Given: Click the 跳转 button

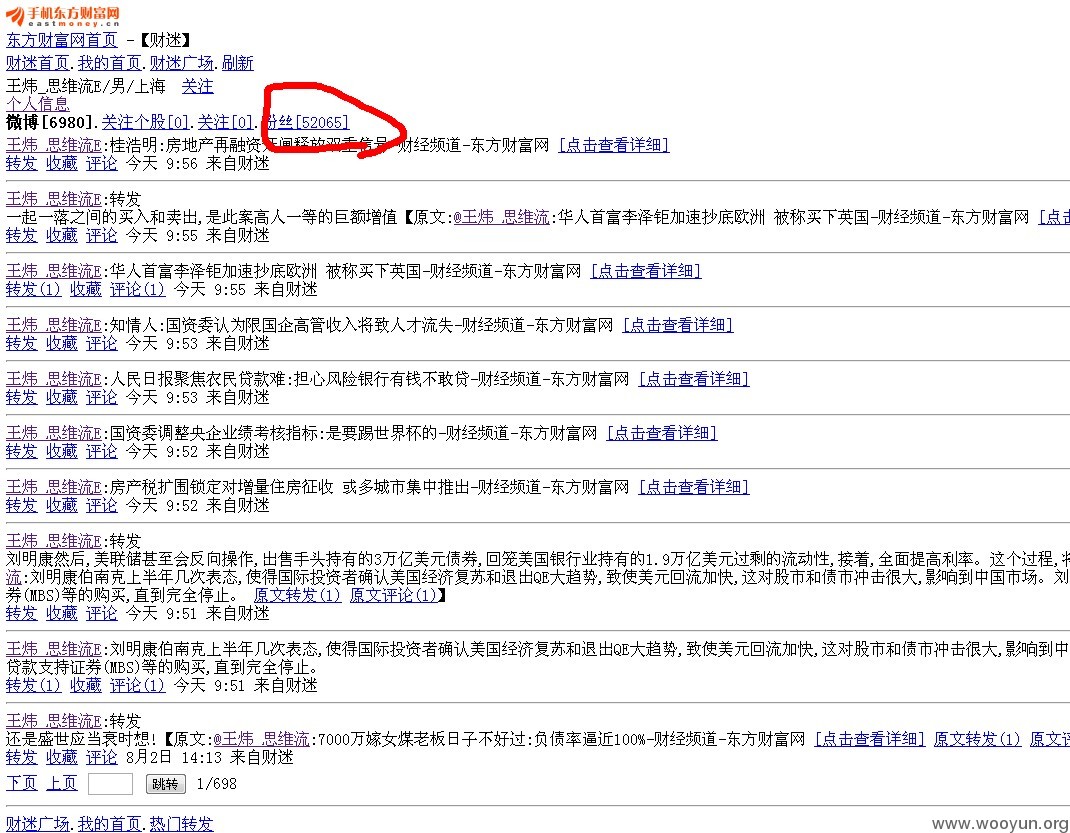Looking at the screenshot, I should (x=166, y=784).
